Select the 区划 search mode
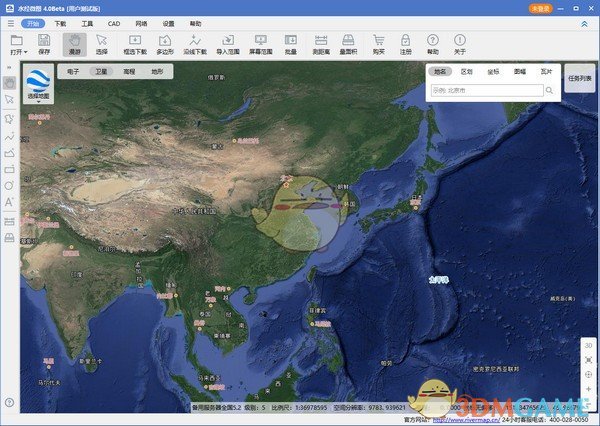This screenshot has height=426, width=600. (x=466, y=72)
